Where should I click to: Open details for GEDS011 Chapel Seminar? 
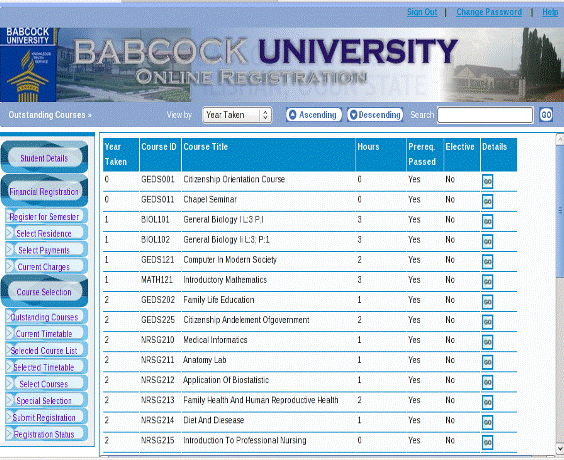click(x=487, y=201)
